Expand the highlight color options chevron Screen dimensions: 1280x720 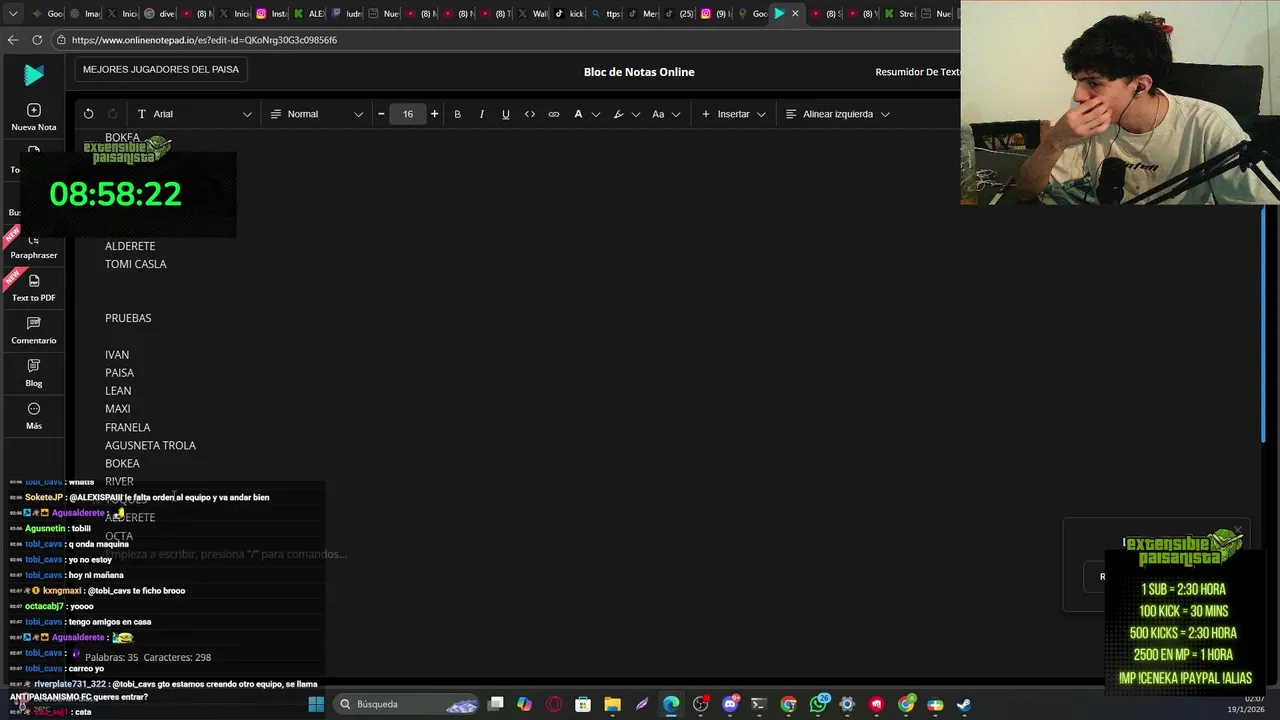tap(636, 114)
